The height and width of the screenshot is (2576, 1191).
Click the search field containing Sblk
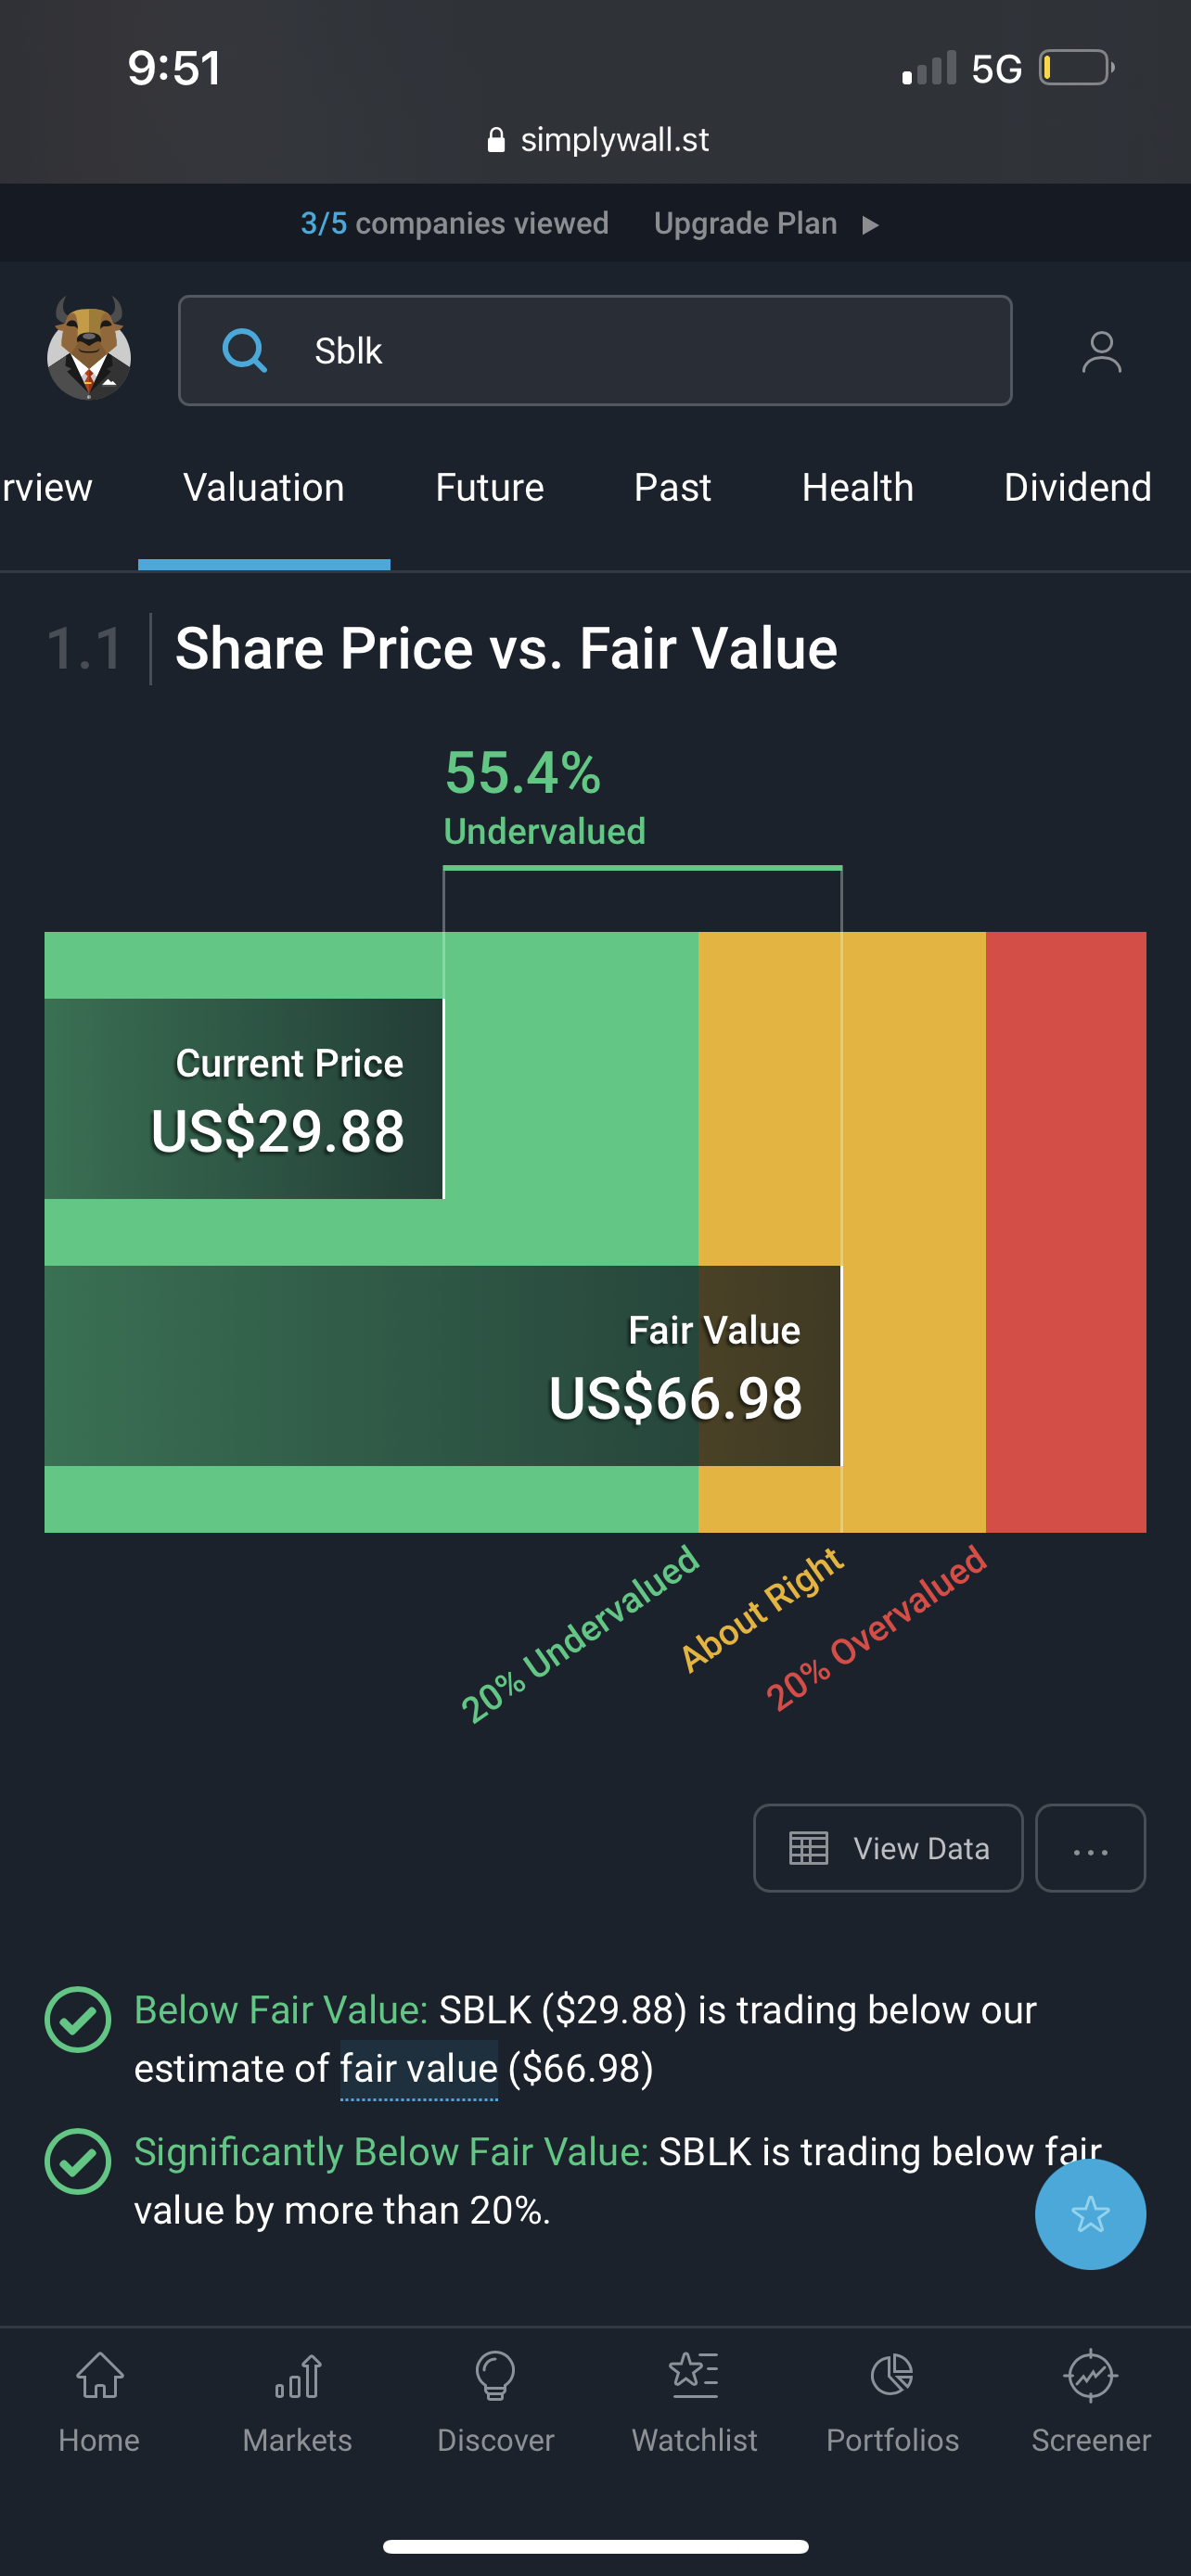click(x=595, y=350)
